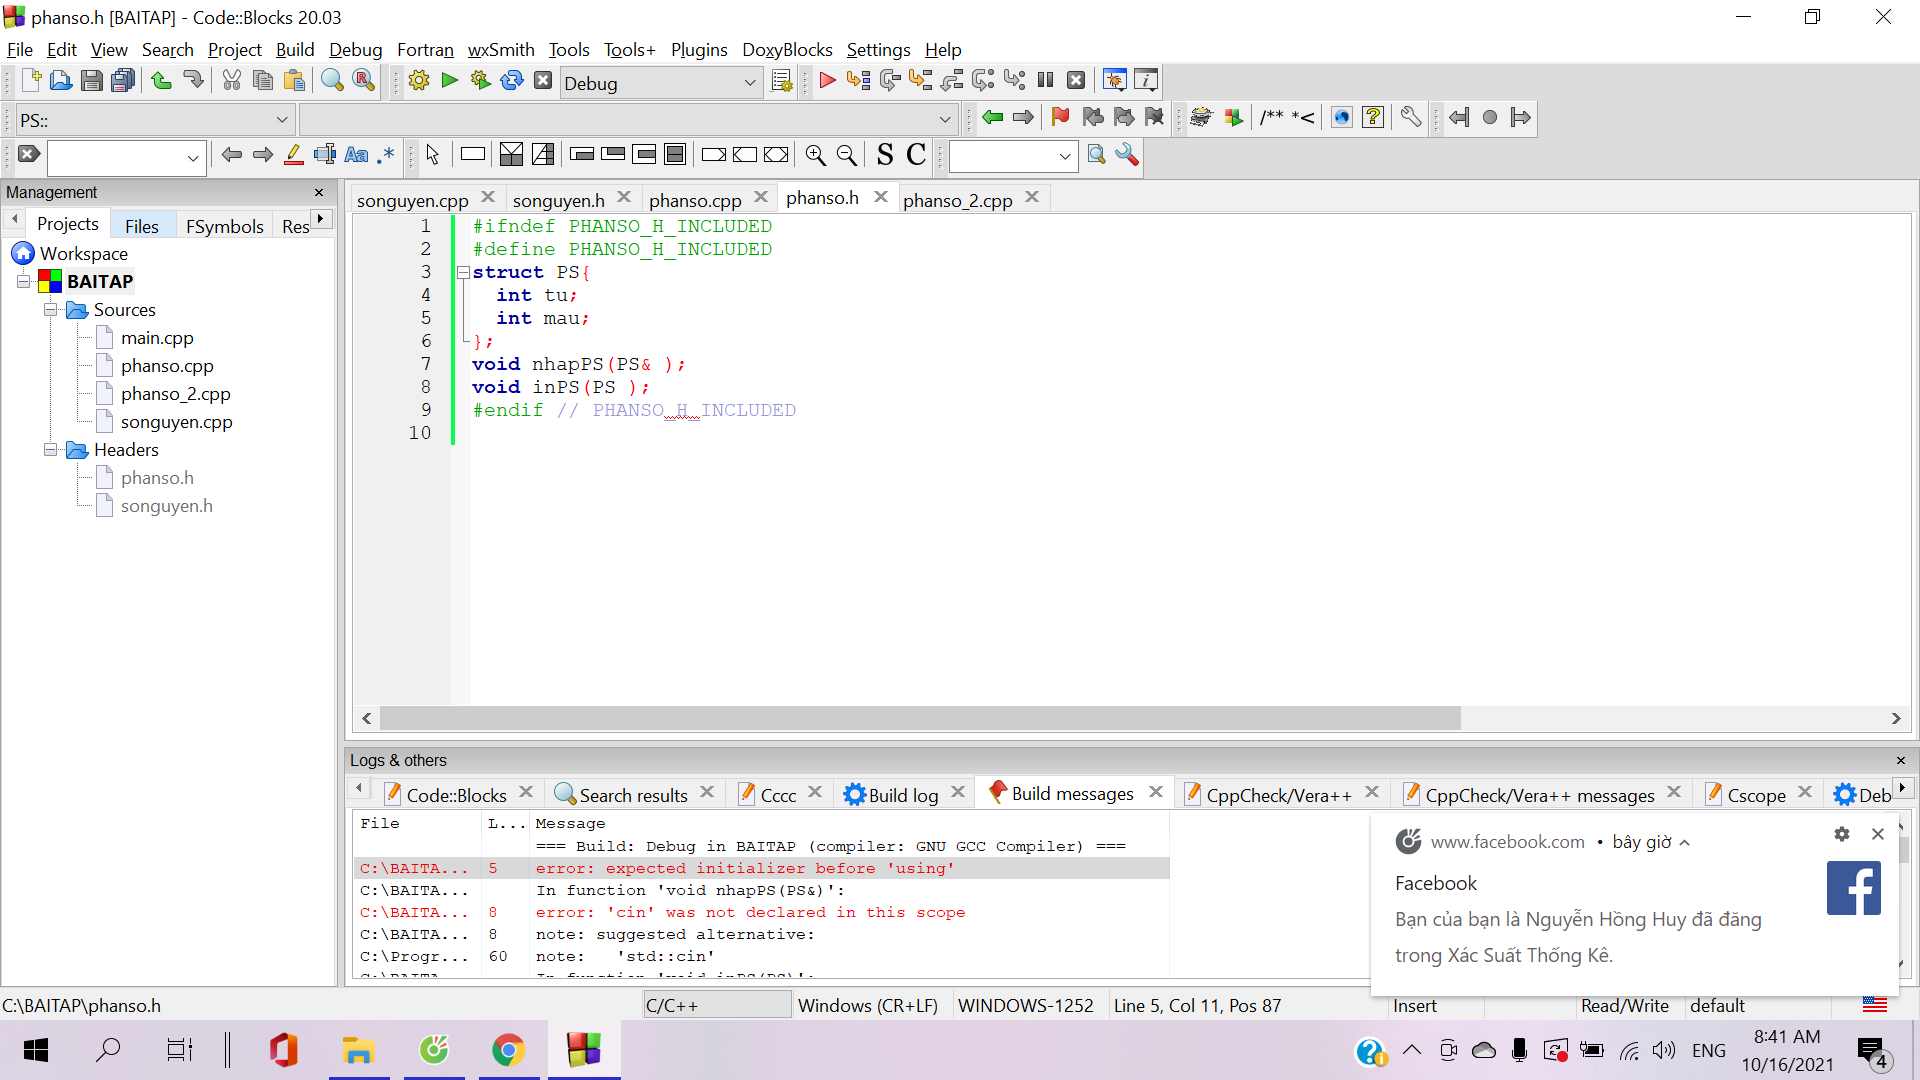The height and width of the screenshot is (1080, 1920).
Task: Start debugging with red arrow icon
Action: point(827,81)
